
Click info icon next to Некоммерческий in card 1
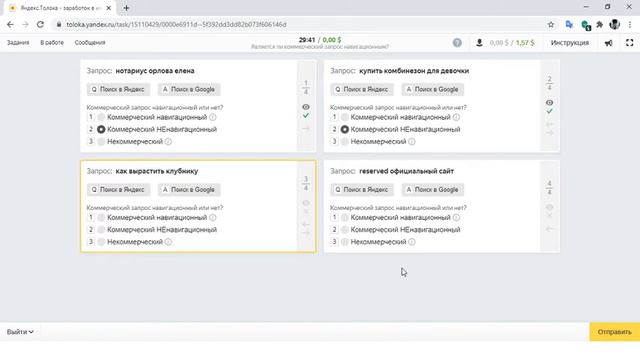pos(168,142)
